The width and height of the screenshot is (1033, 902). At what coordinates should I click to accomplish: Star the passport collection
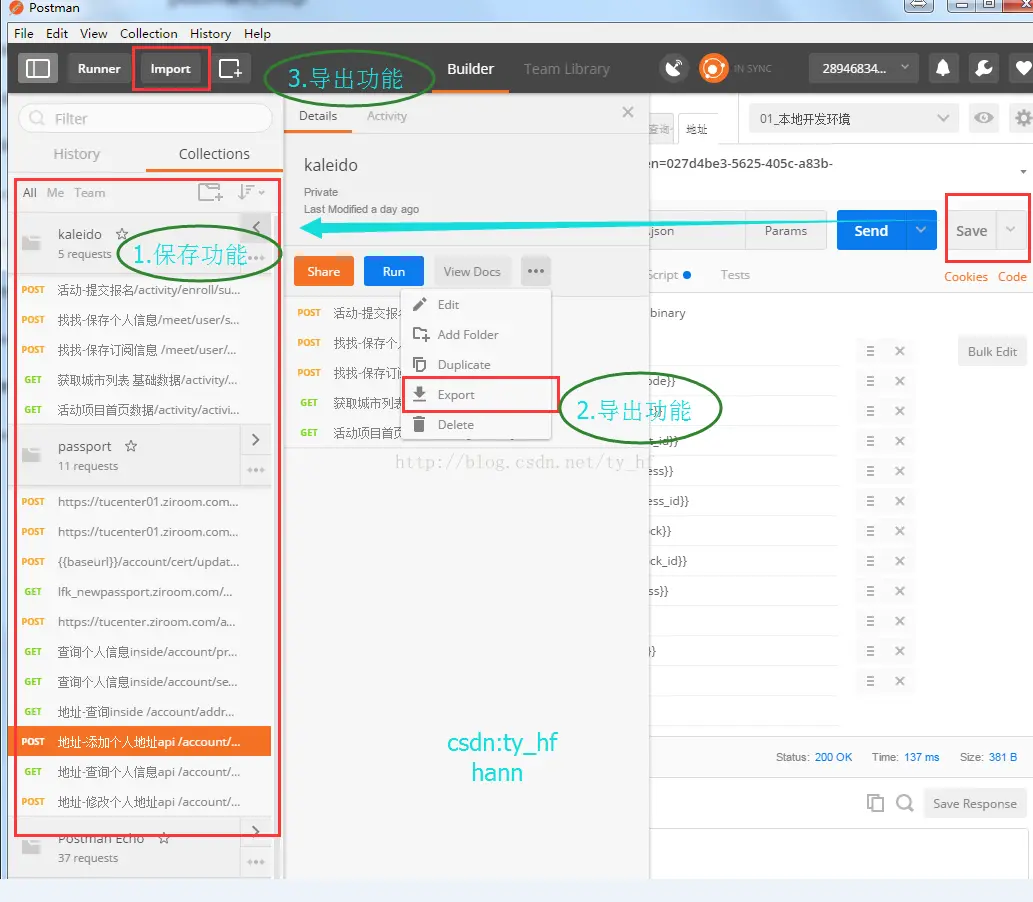click(131, 446)
